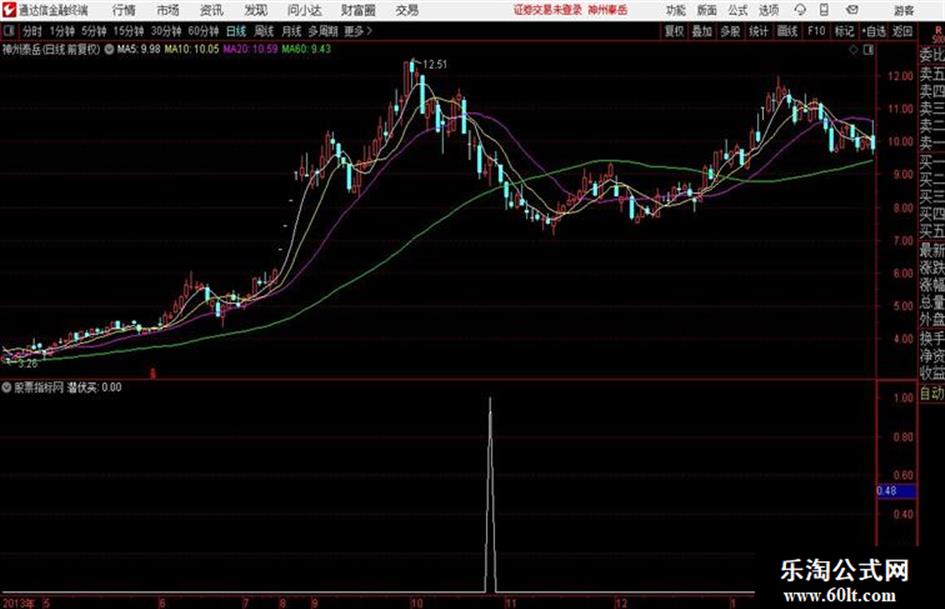945x609 pixels.
Task: Expand the 更多 periods chevron
Action: (x=369, y=31)
